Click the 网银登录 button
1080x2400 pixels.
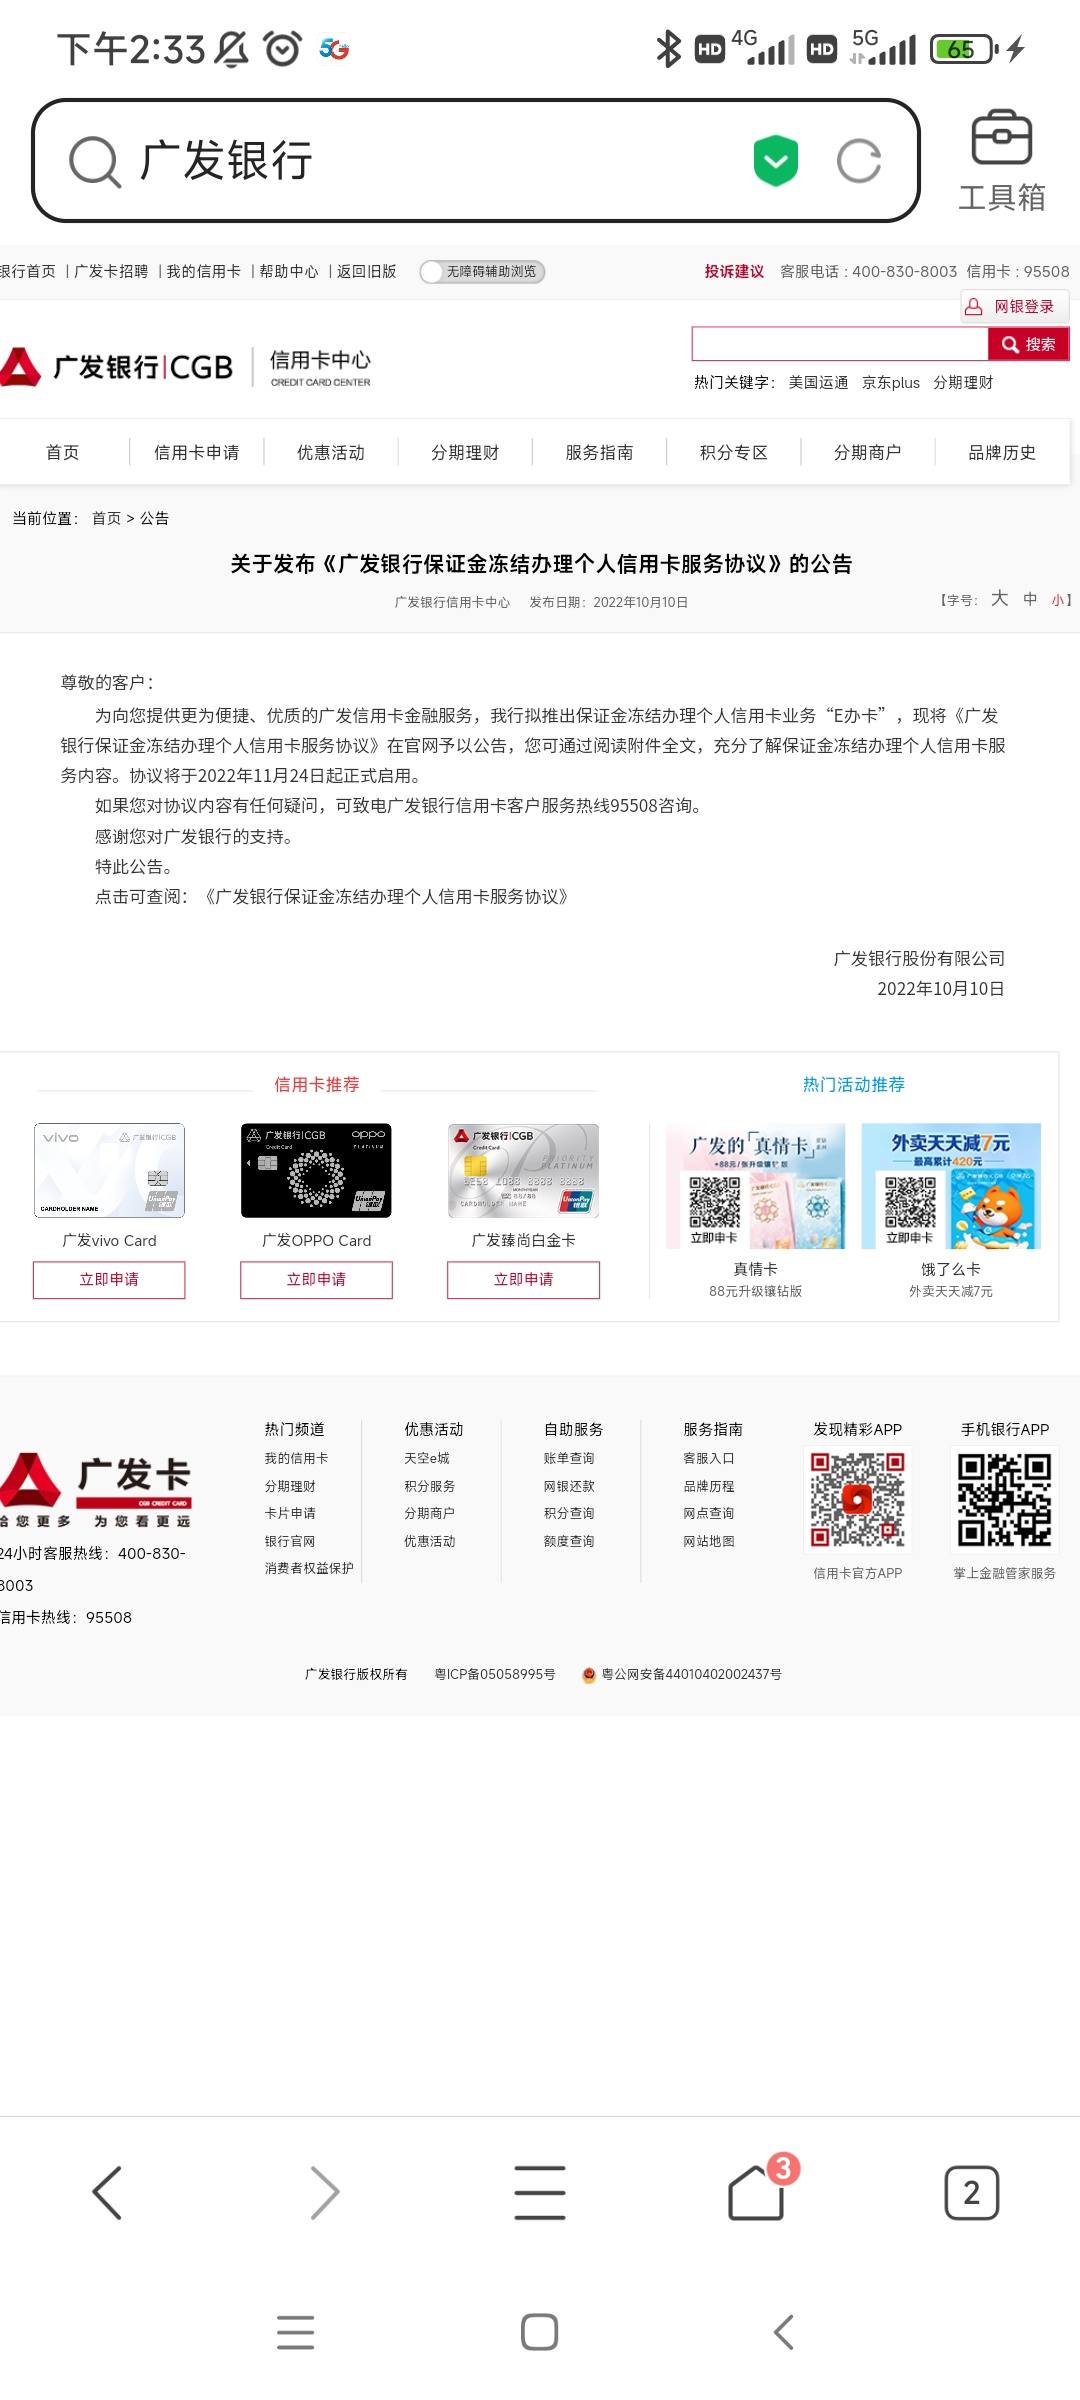pyautogui.click(x=1015, y=307)
